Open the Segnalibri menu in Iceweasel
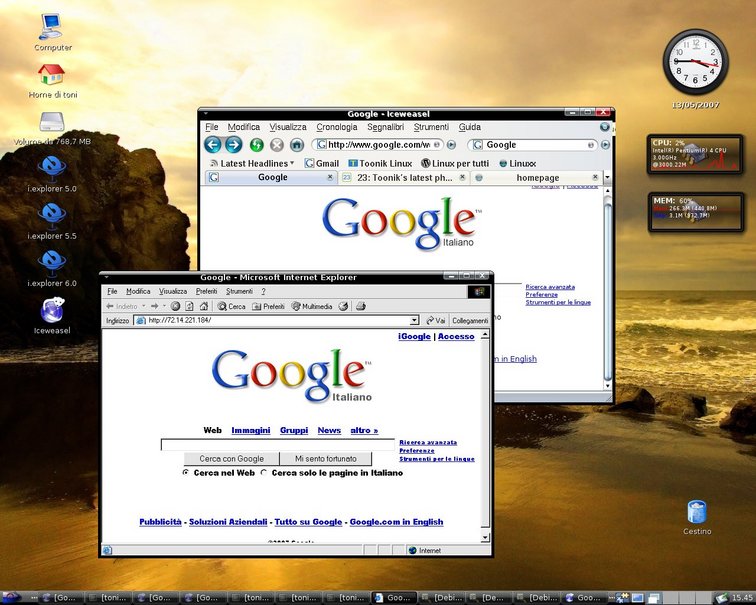This screenshot has width=756, height=605. [x=385, y=127]
